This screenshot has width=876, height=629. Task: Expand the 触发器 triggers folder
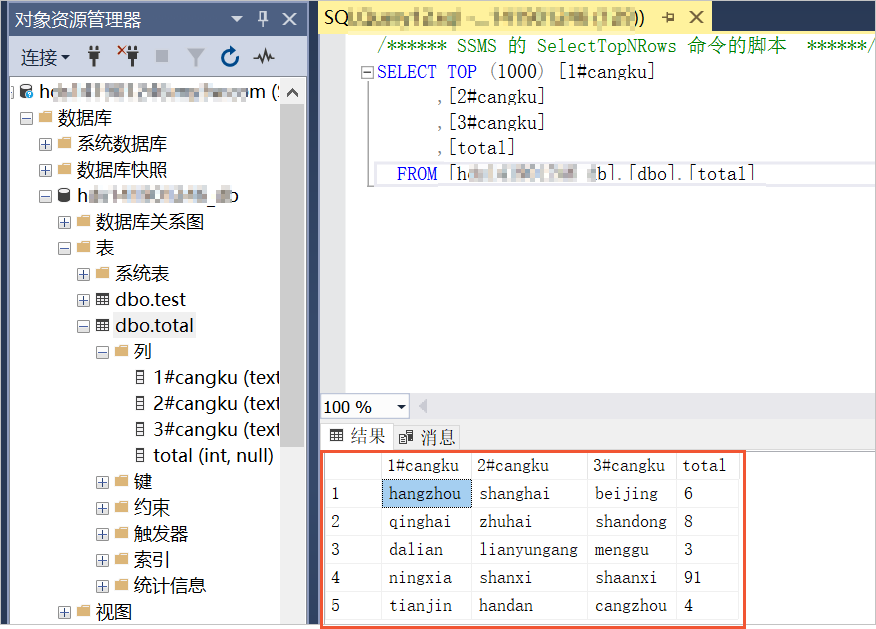pos(102,534)
